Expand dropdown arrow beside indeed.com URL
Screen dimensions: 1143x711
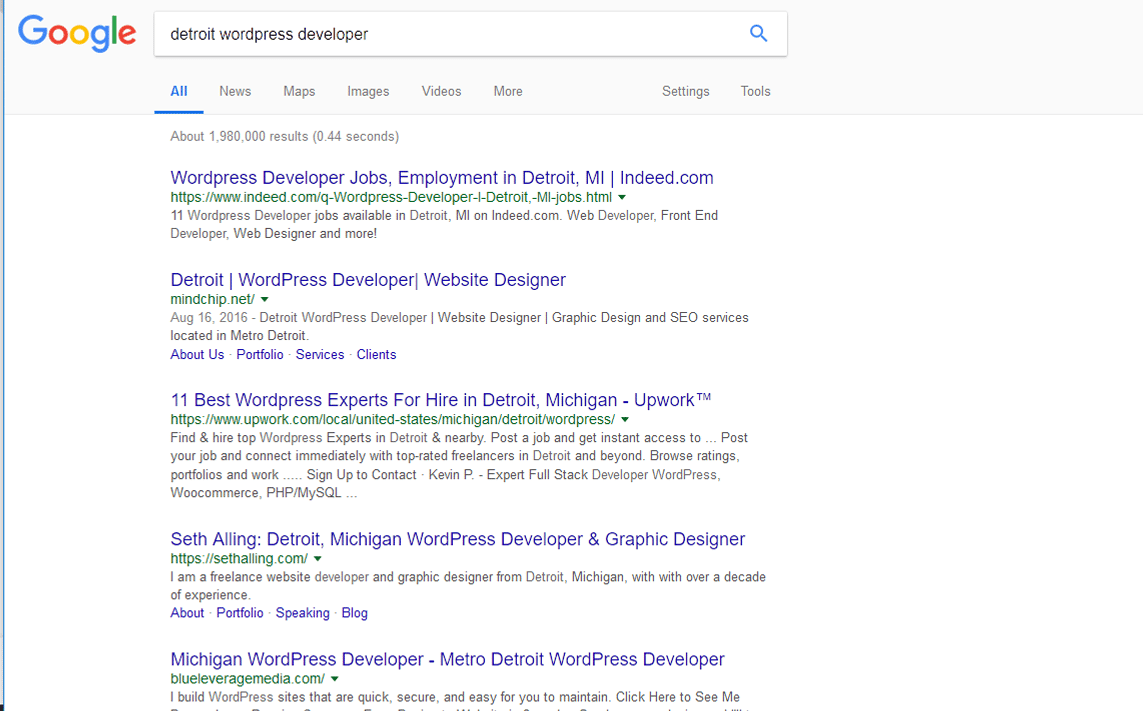622,198
